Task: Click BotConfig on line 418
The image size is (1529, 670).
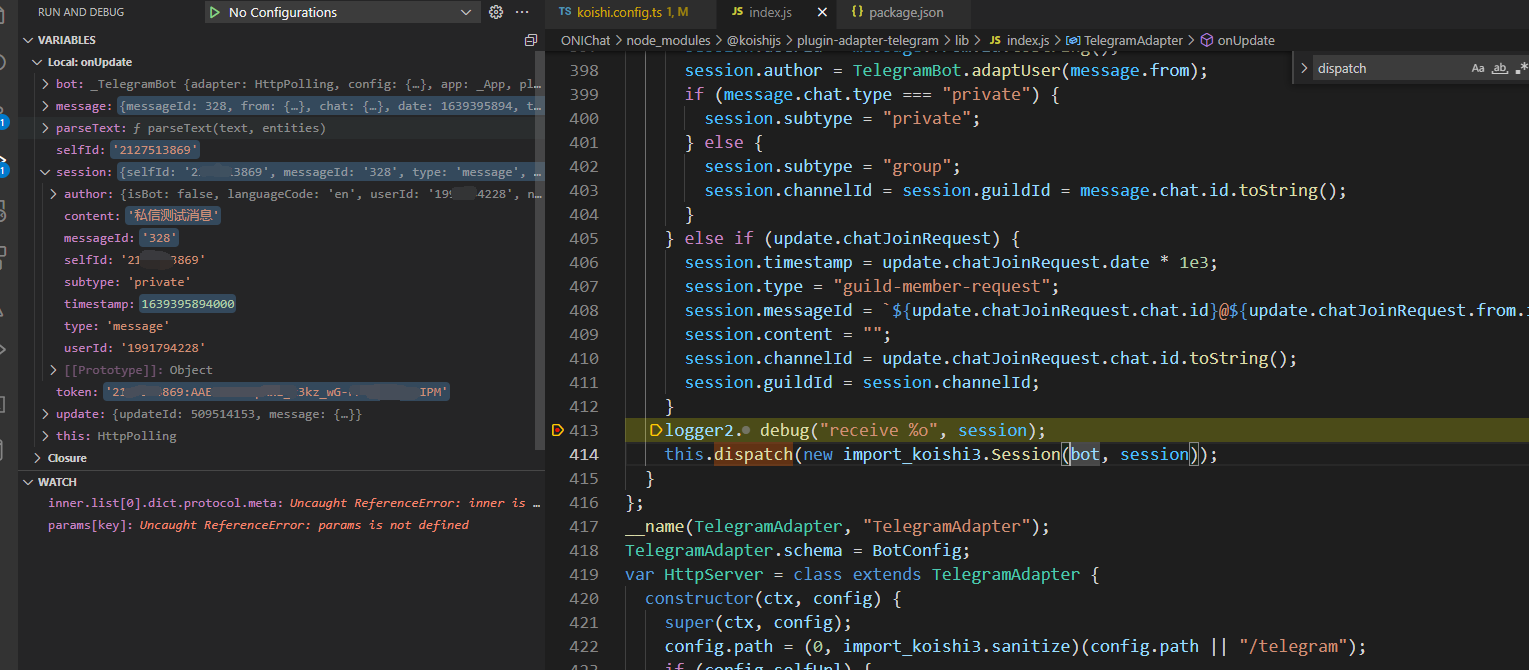Action: point(917,550)
